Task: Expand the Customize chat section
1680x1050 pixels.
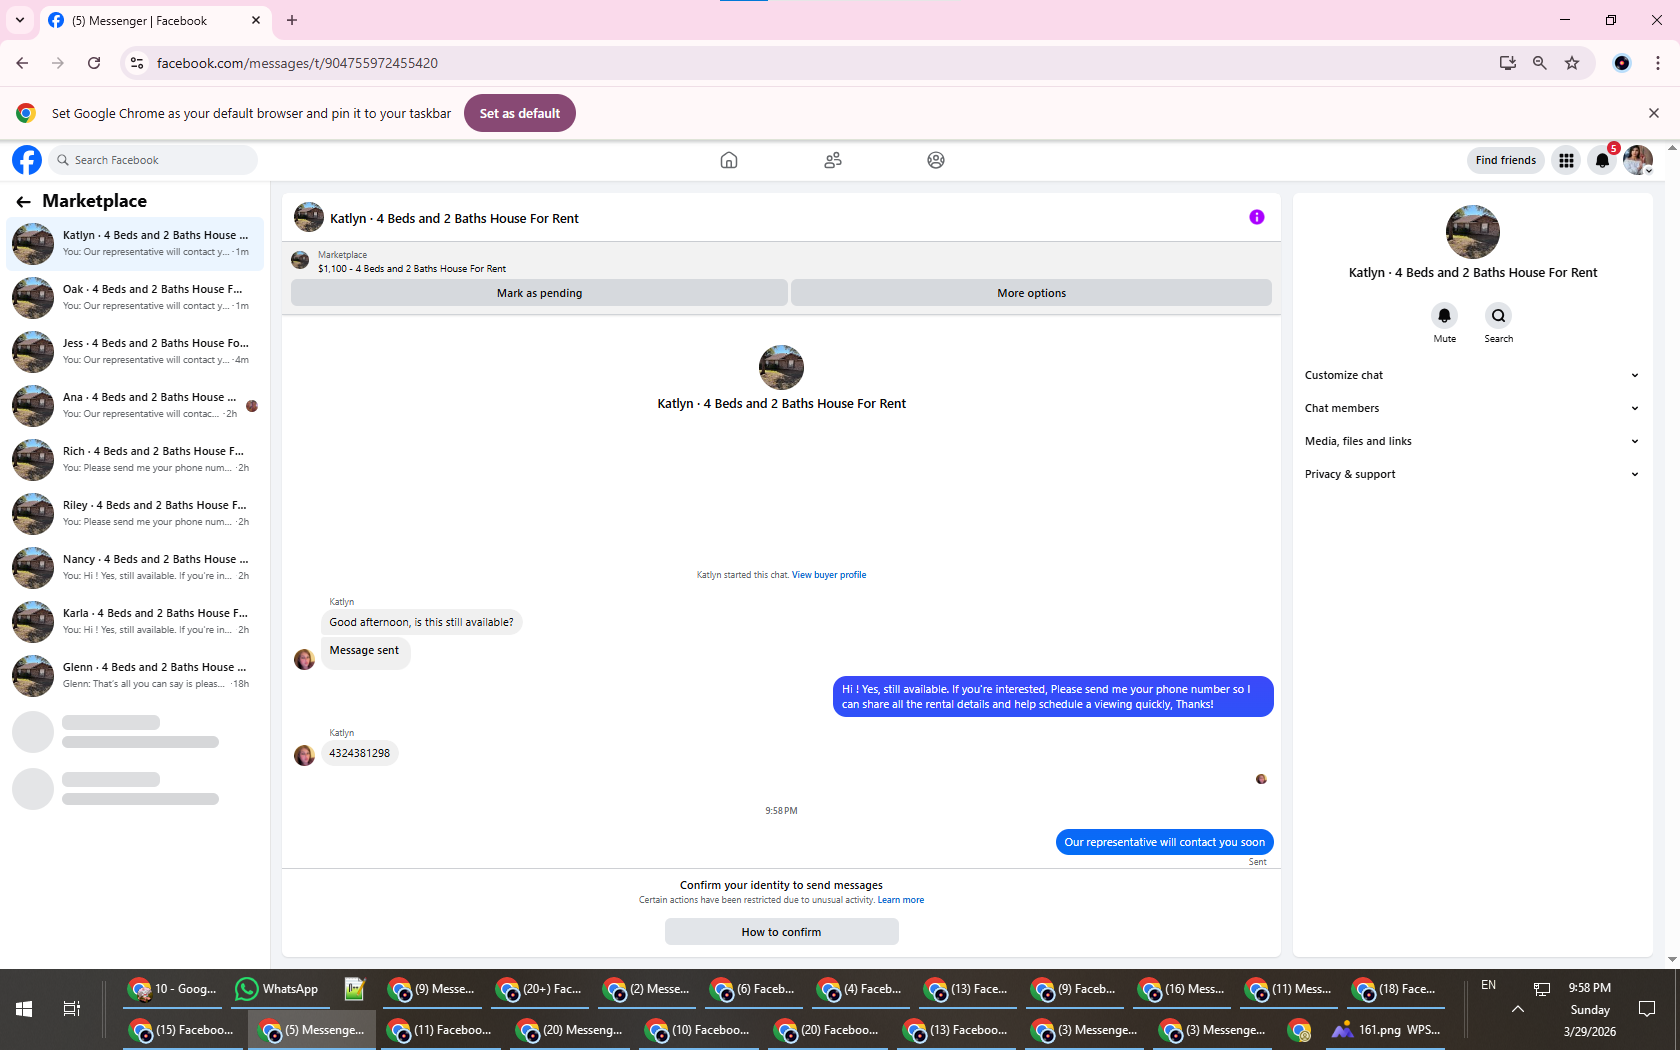Action: [x=1472, y=375]
